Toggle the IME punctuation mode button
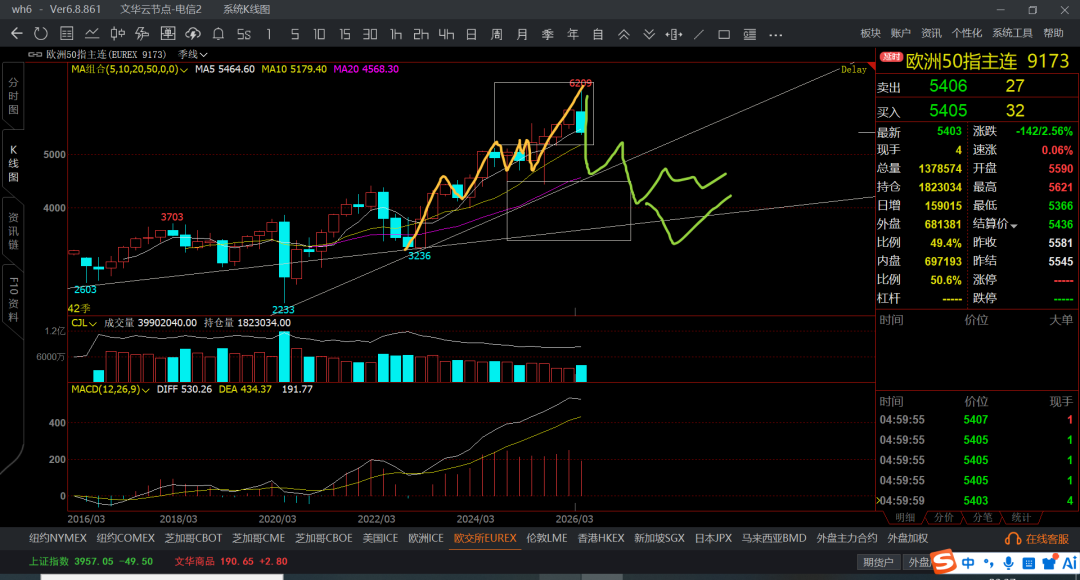Viewport: 1080px width, 580px height. point(989,563)
